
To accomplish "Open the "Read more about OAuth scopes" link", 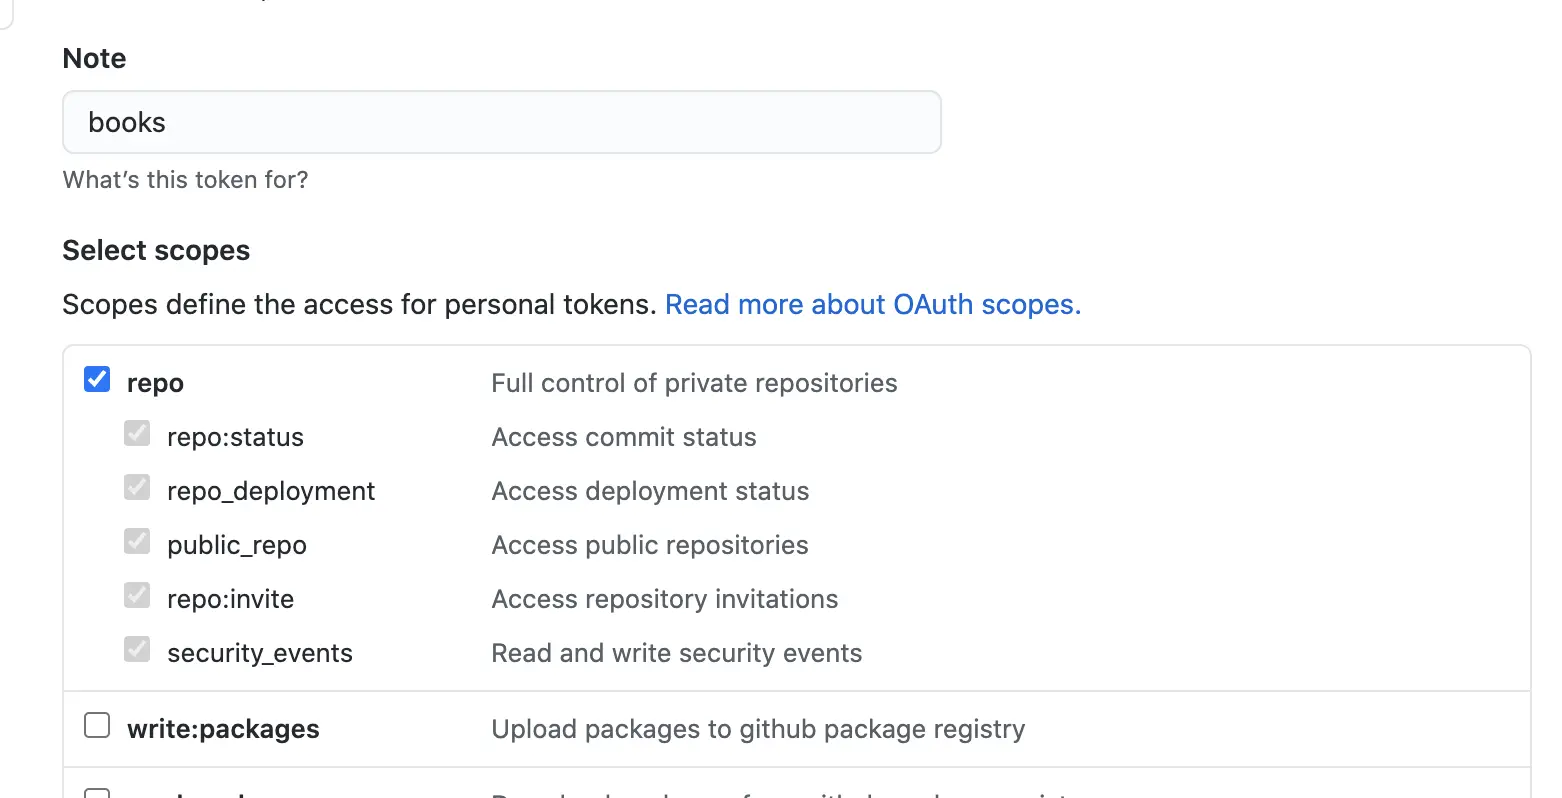I will coord(872,304).
